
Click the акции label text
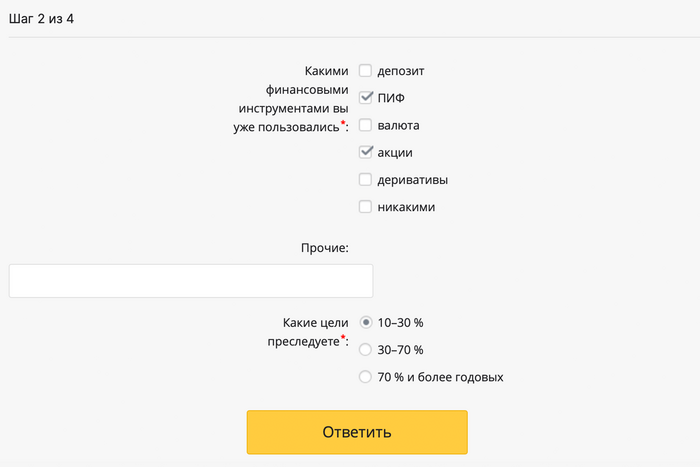point(395,153)
